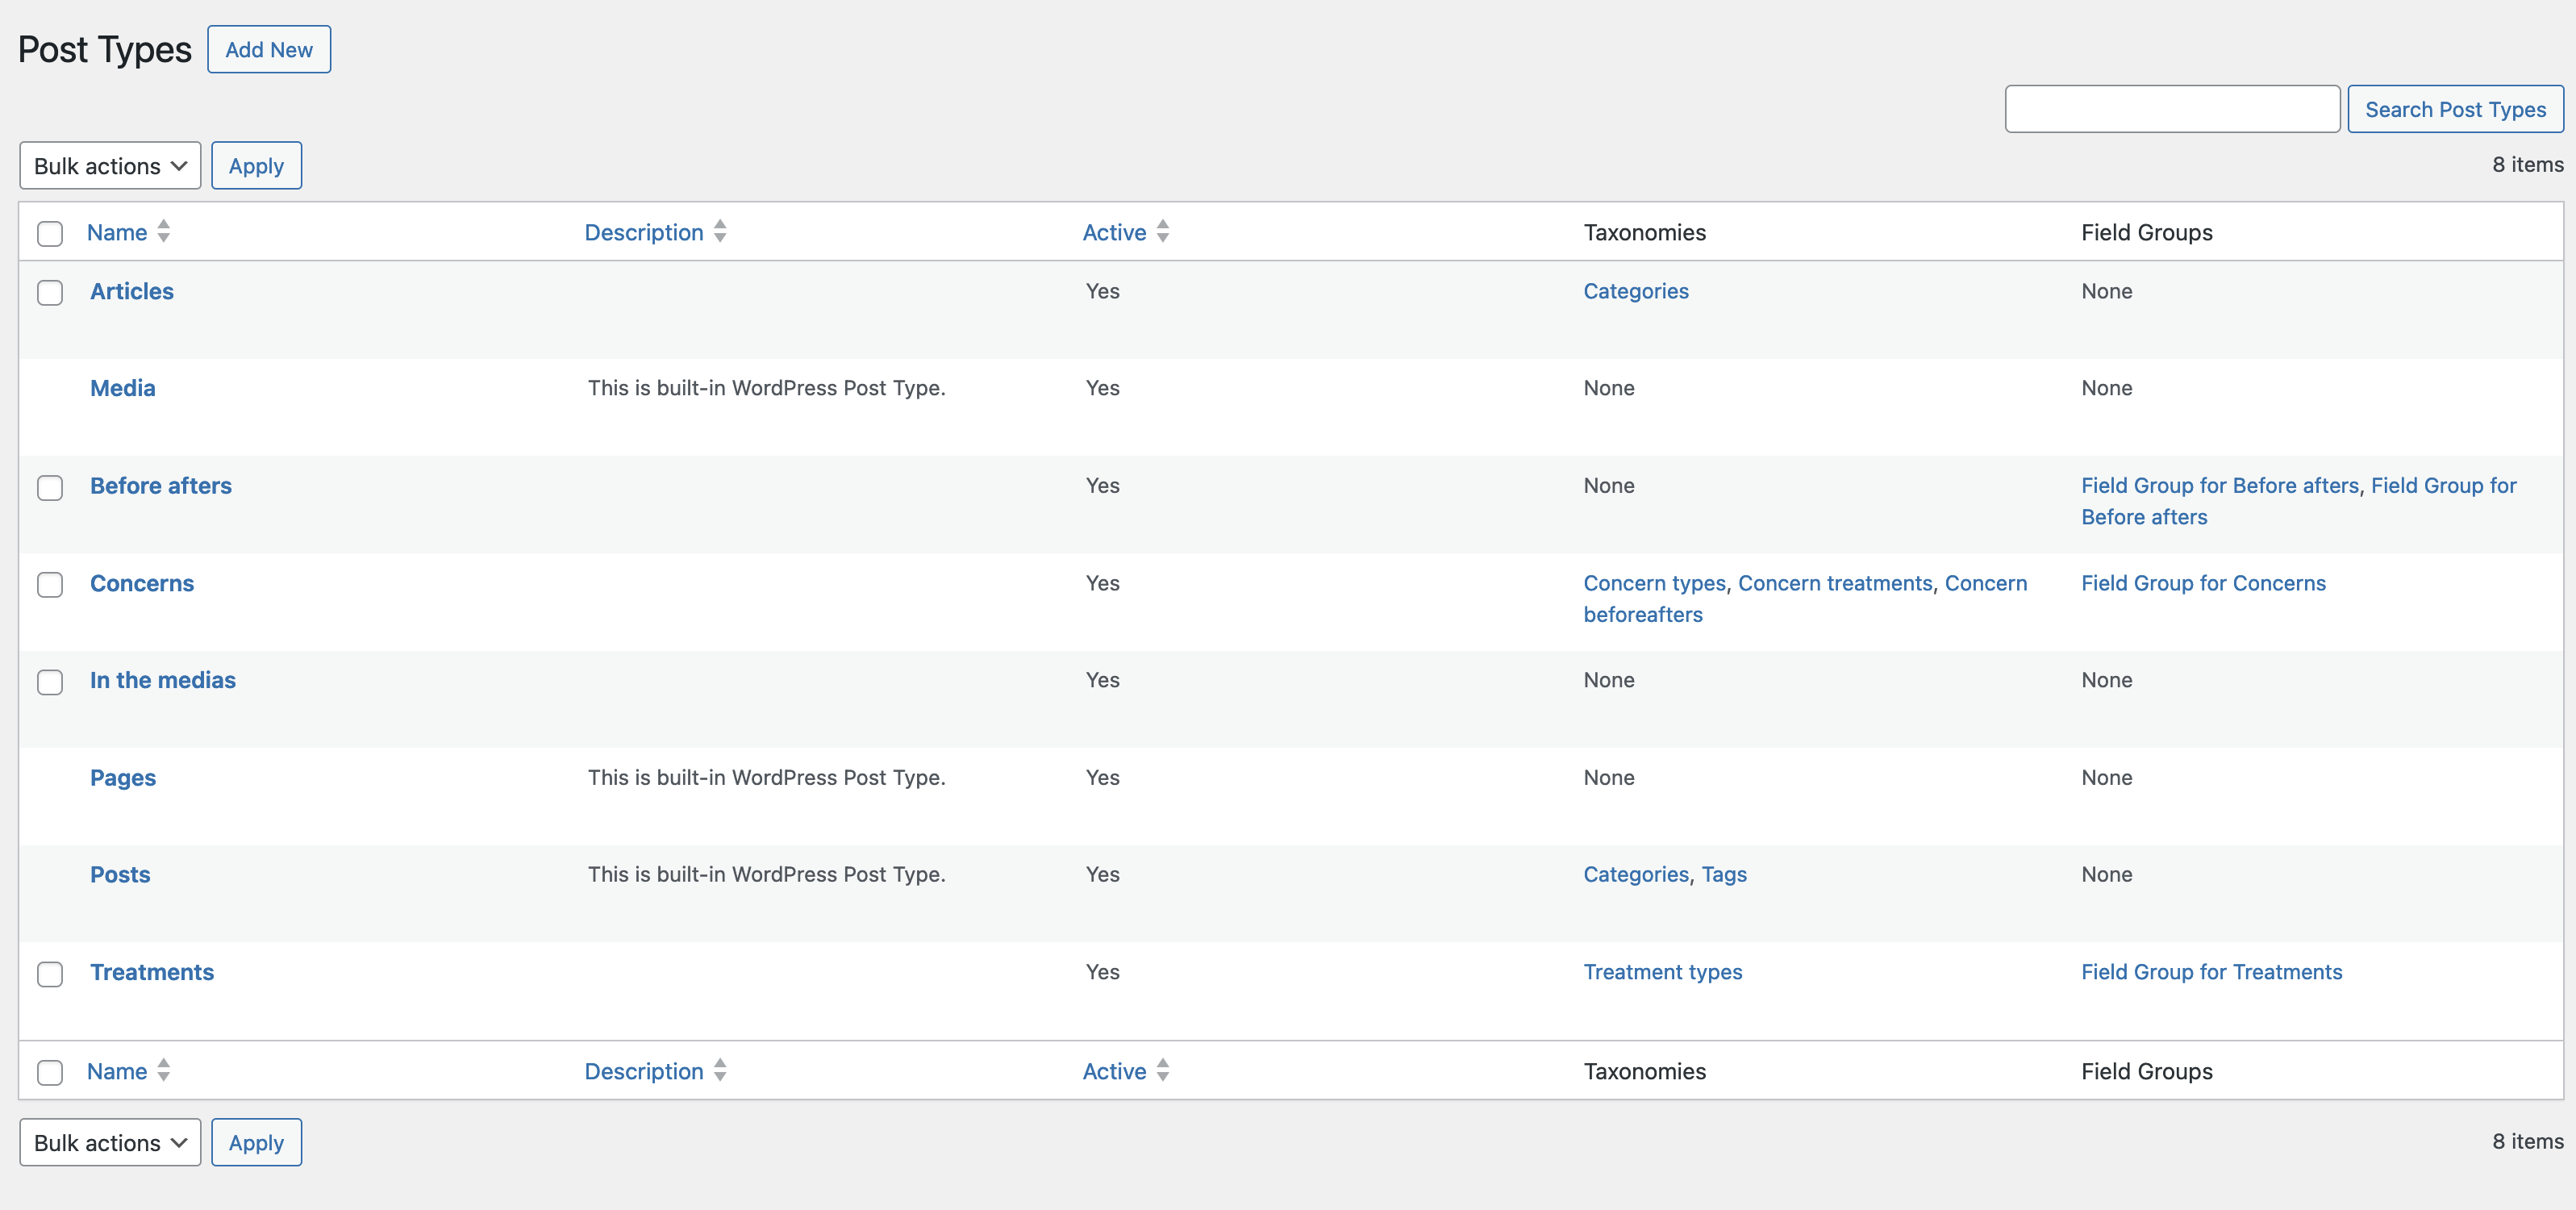Open the top Bulk actions dropdown
Viewport: 2576px width, 1210px height.
(110, 166)
